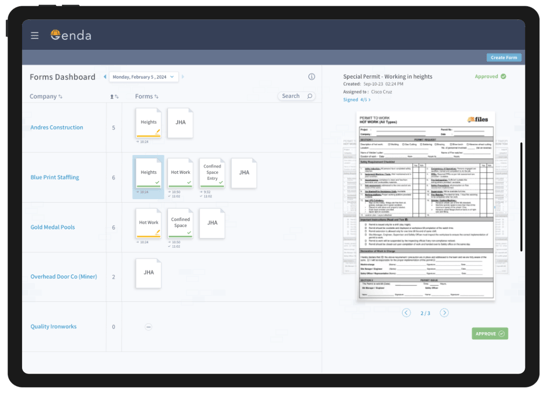The image size is (550, 395).
Task: Open the date picker dropdown
Action: click(x=143, y=77)
